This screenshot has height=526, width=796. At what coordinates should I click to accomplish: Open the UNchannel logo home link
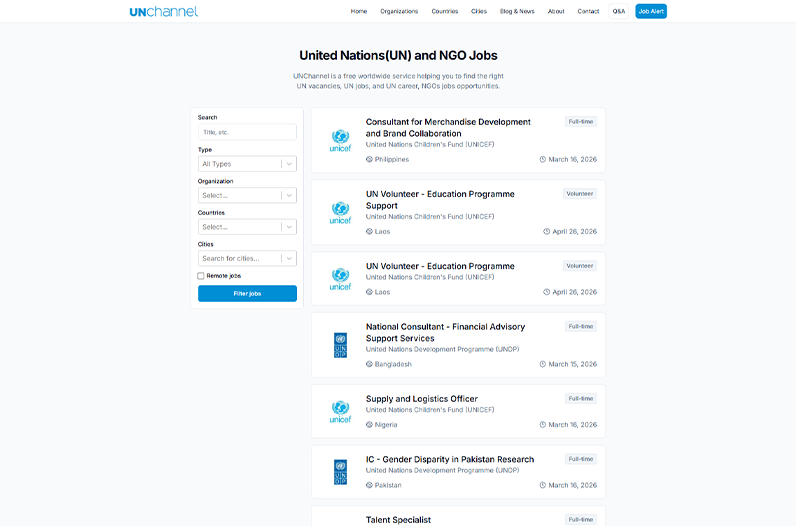tap(163, 11)
